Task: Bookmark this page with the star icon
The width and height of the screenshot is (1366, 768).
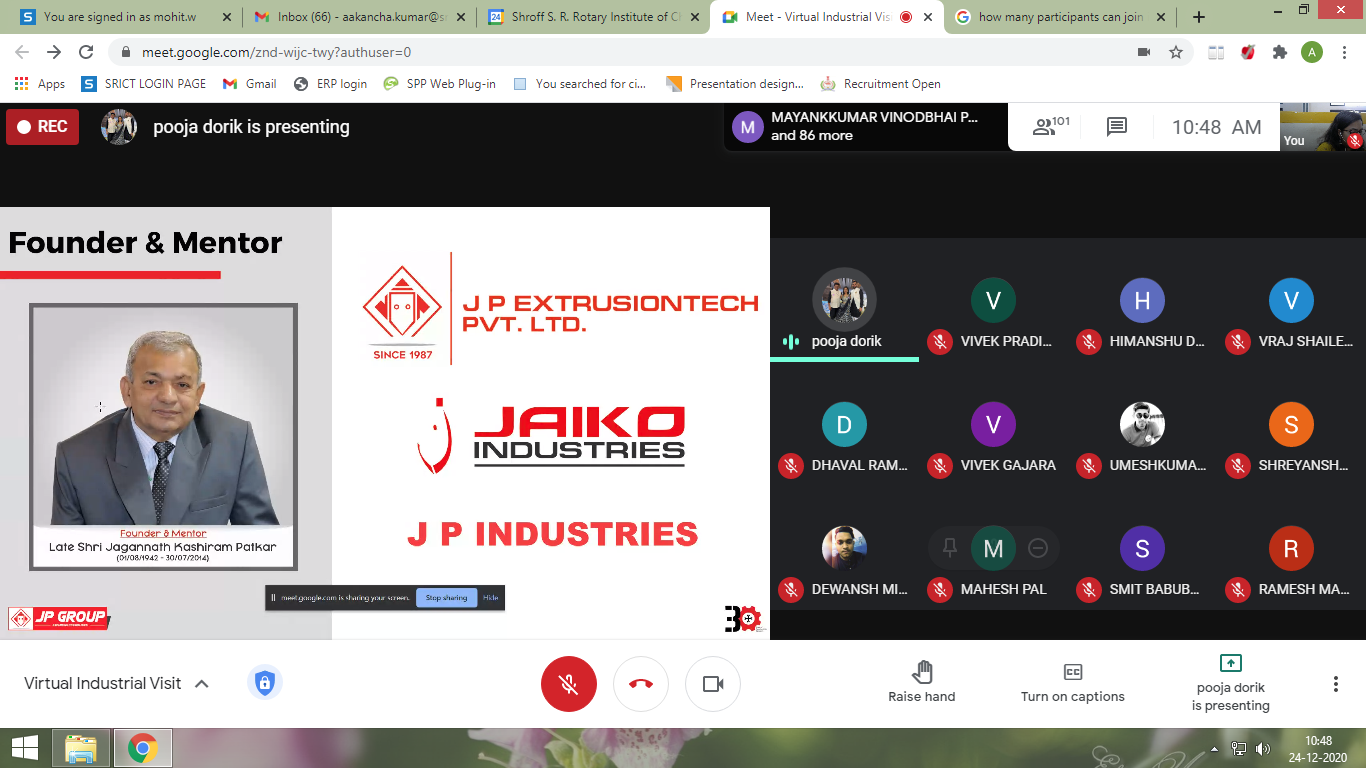Action: coord(1176,52)
